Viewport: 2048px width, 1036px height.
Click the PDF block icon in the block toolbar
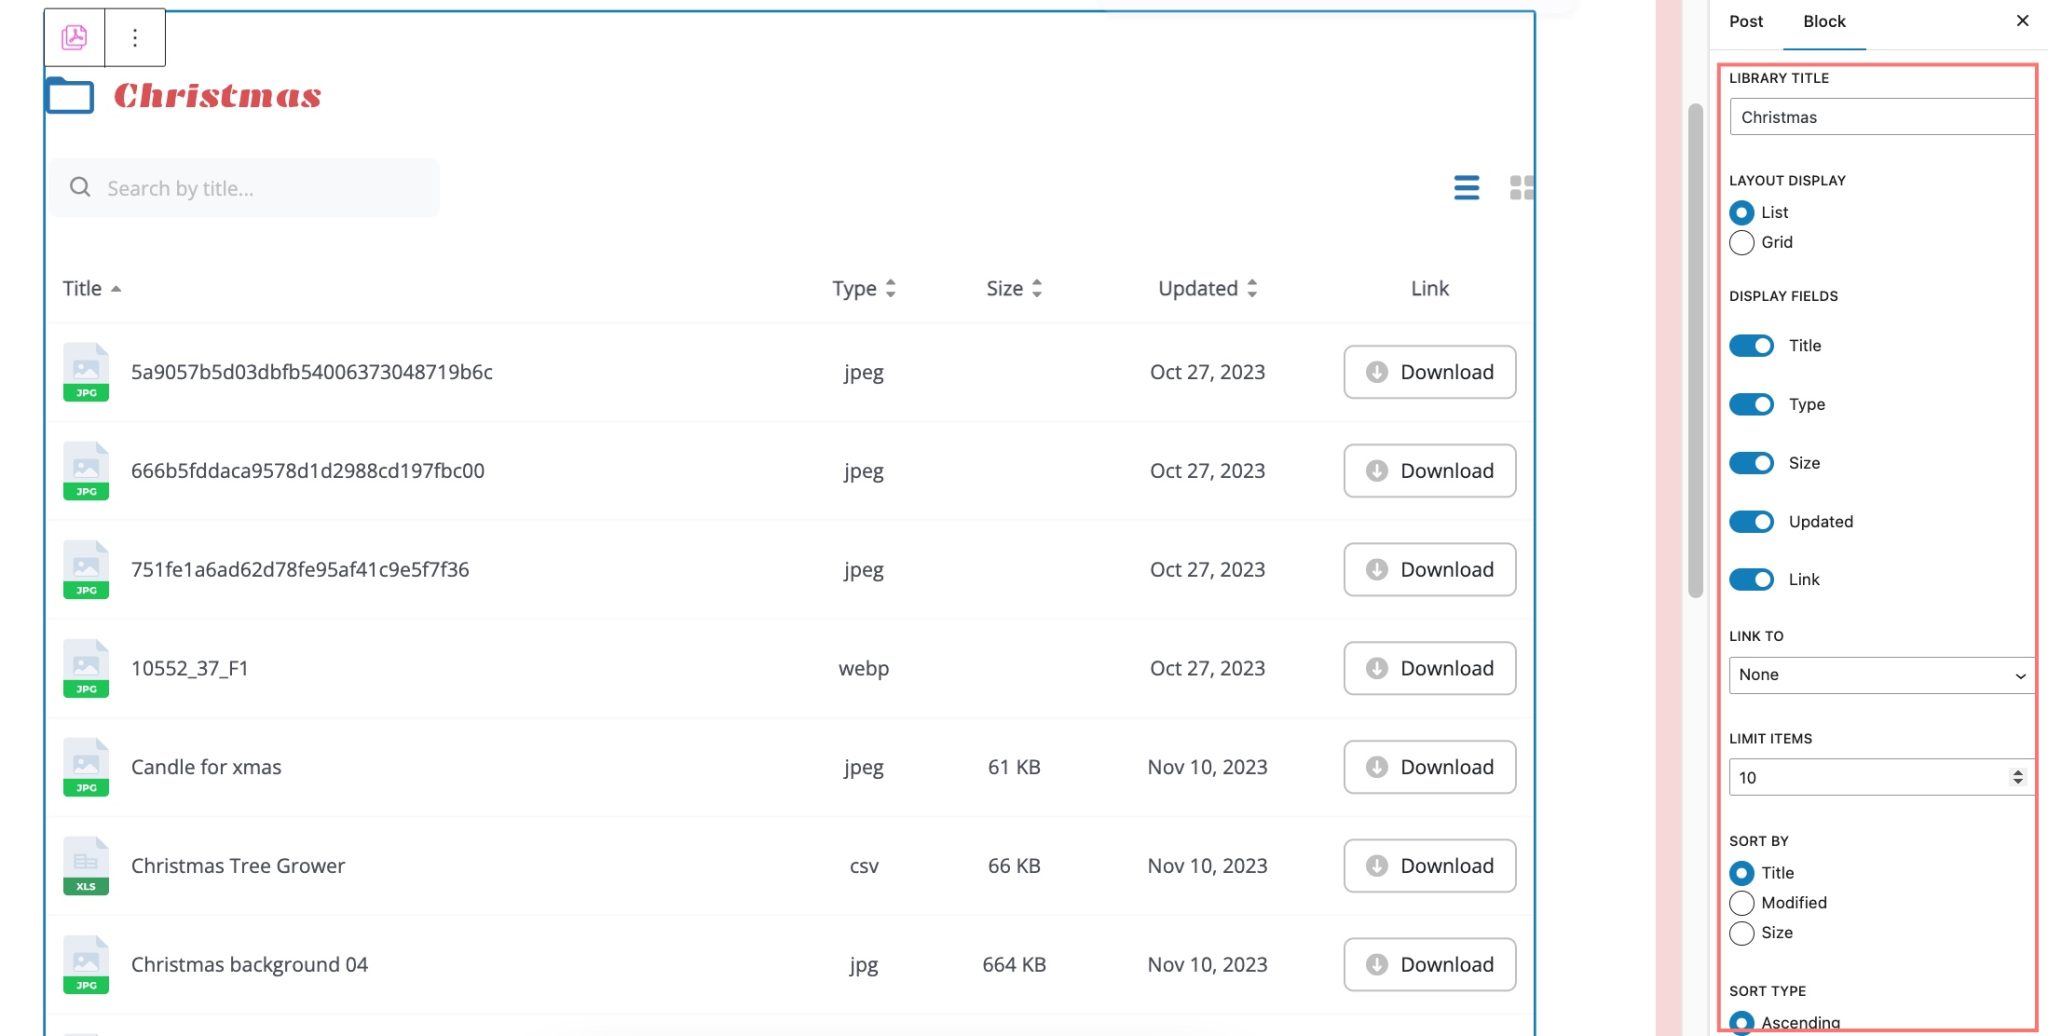[73, 36]
